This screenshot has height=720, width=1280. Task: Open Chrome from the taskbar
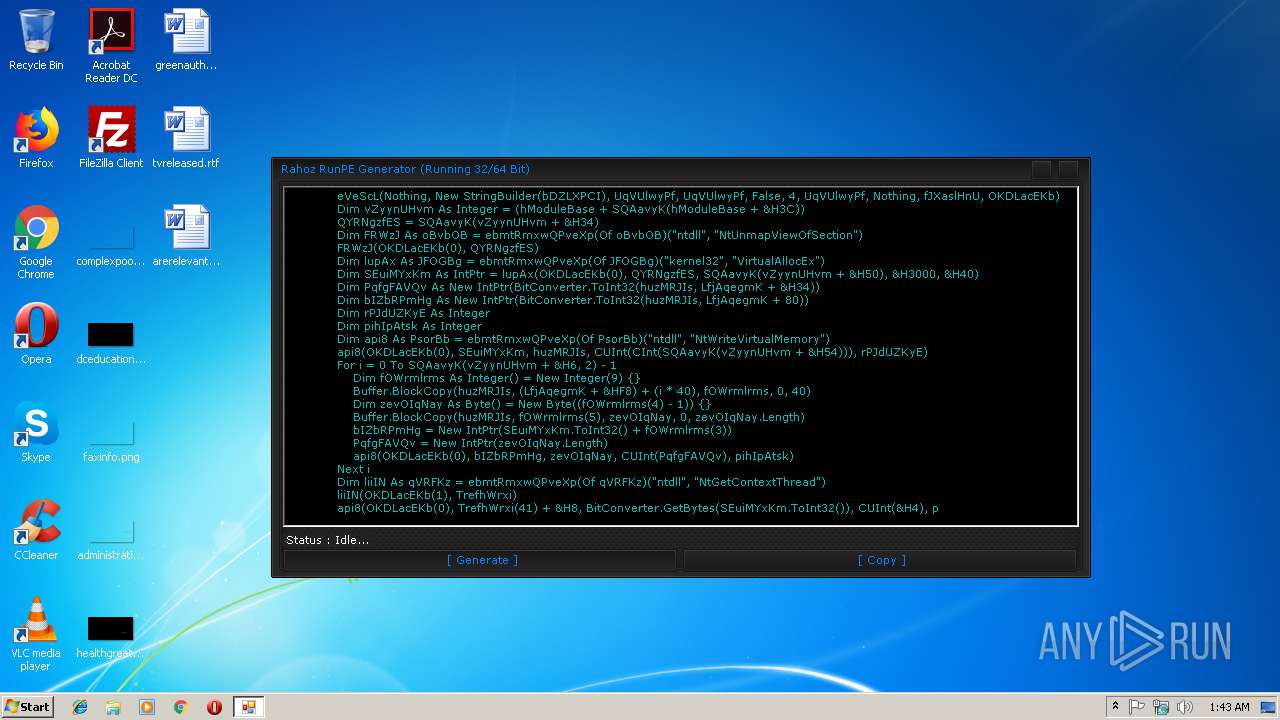pos(180,707)
